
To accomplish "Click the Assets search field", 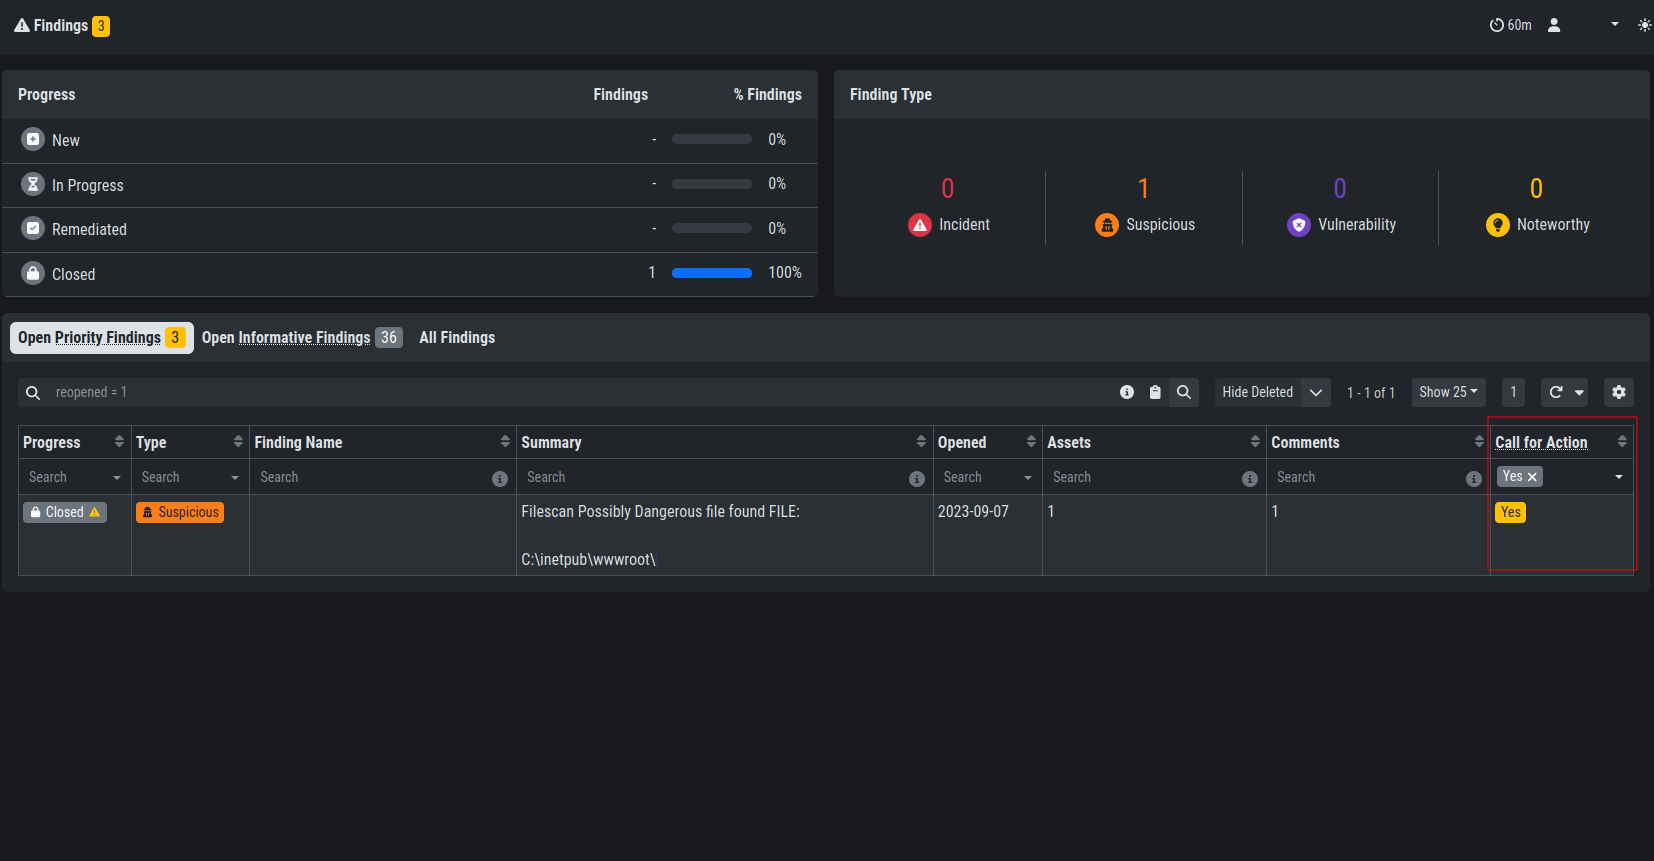I will click(1143, 477).
